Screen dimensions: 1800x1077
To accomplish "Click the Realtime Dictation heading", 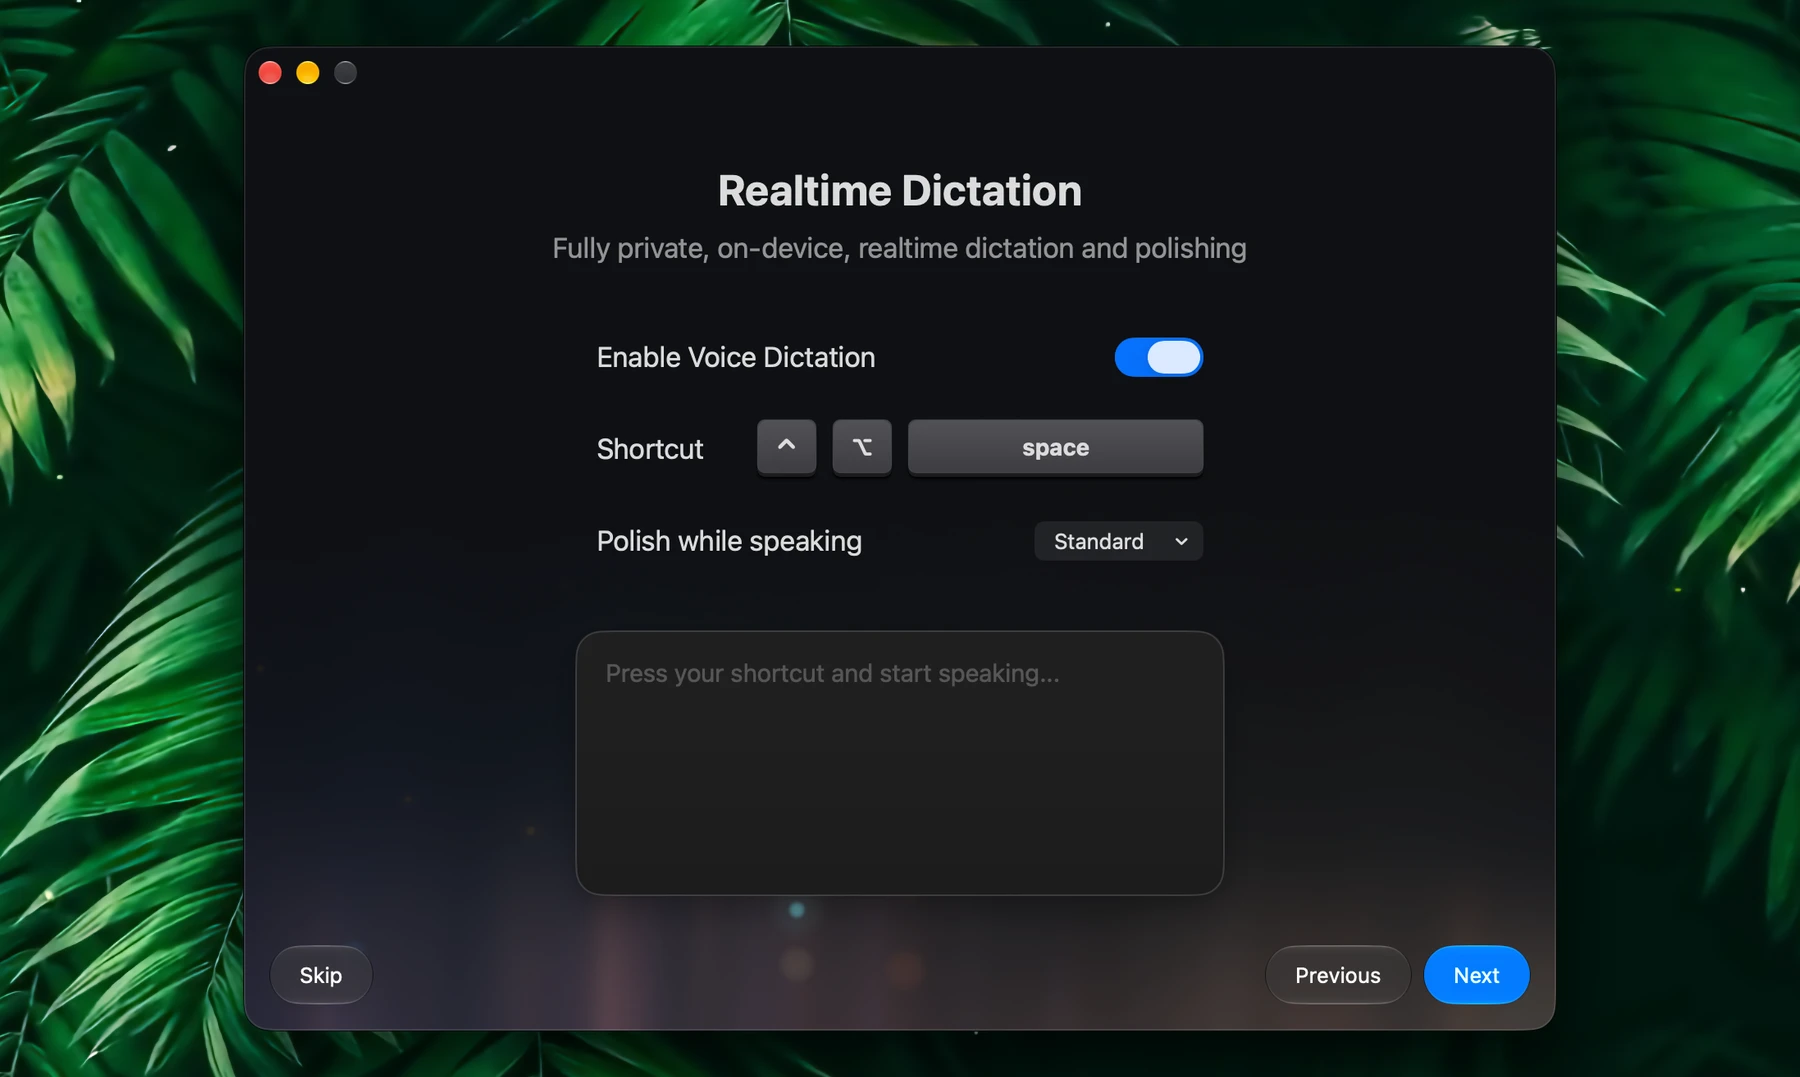I will [x=899, y=191].
